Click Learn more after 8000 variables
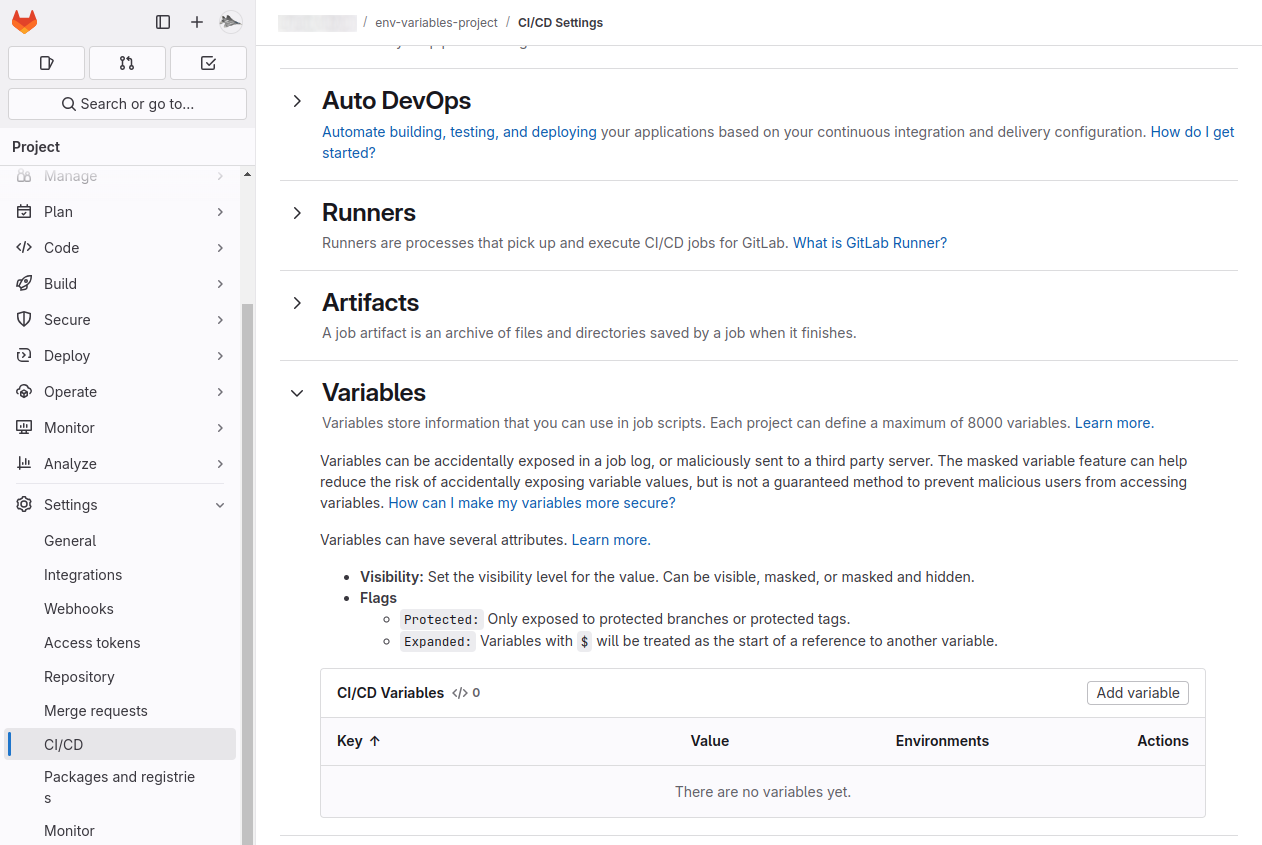This screenshot has width=1262, height=845. (1112, 423)
